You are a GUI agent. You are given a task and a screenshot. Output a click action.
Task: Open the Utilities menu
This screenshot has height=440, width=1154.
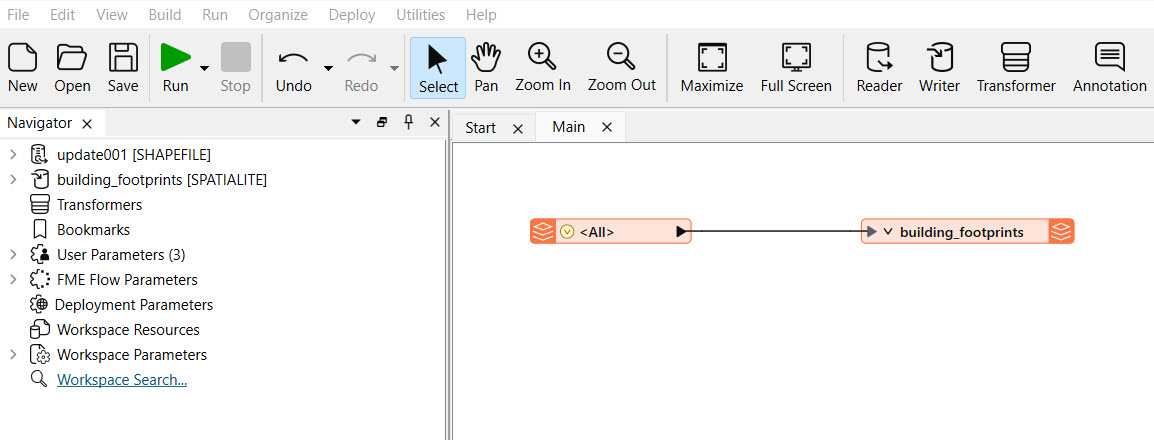click(420, 15)
